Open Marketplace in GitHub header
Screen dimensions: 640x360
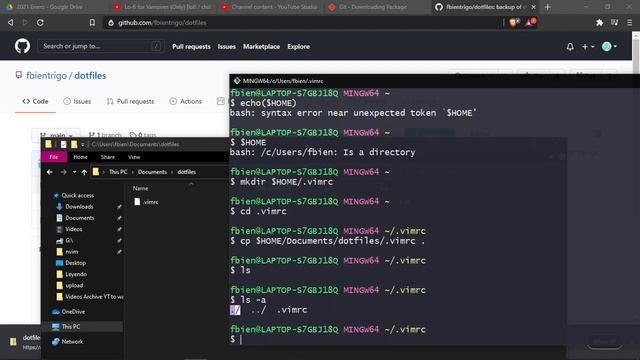coord(261,47)
